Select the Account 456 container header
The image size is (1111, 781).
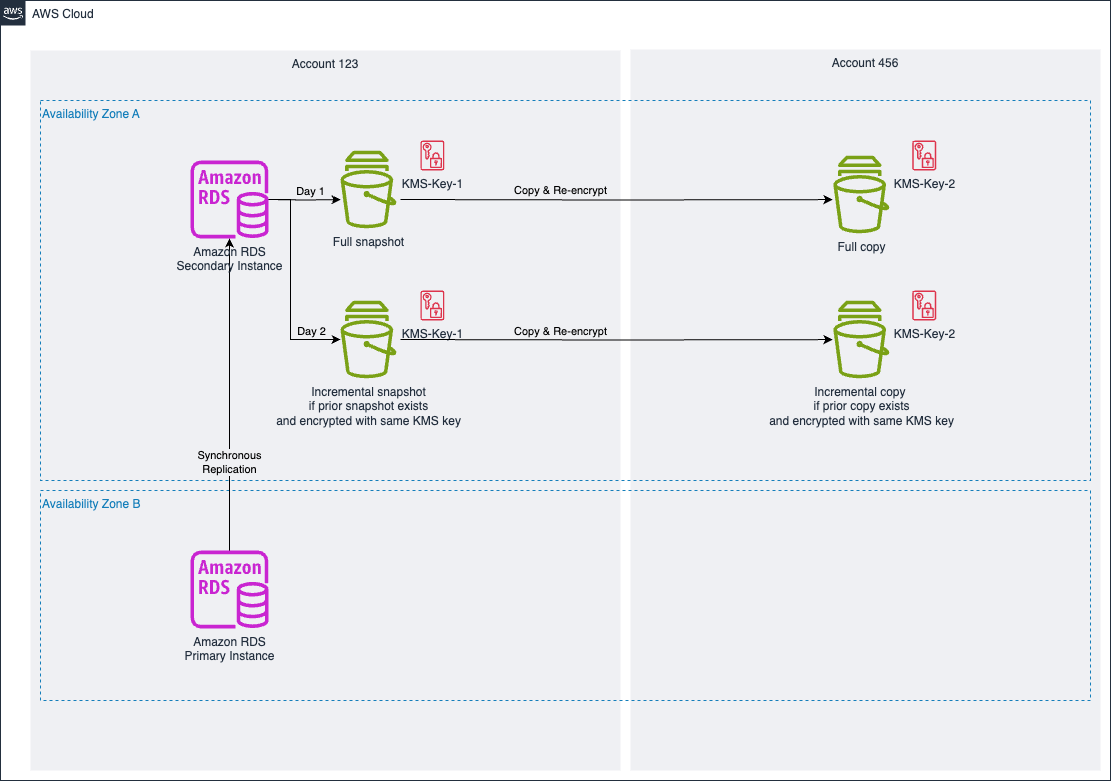point(863,62)
